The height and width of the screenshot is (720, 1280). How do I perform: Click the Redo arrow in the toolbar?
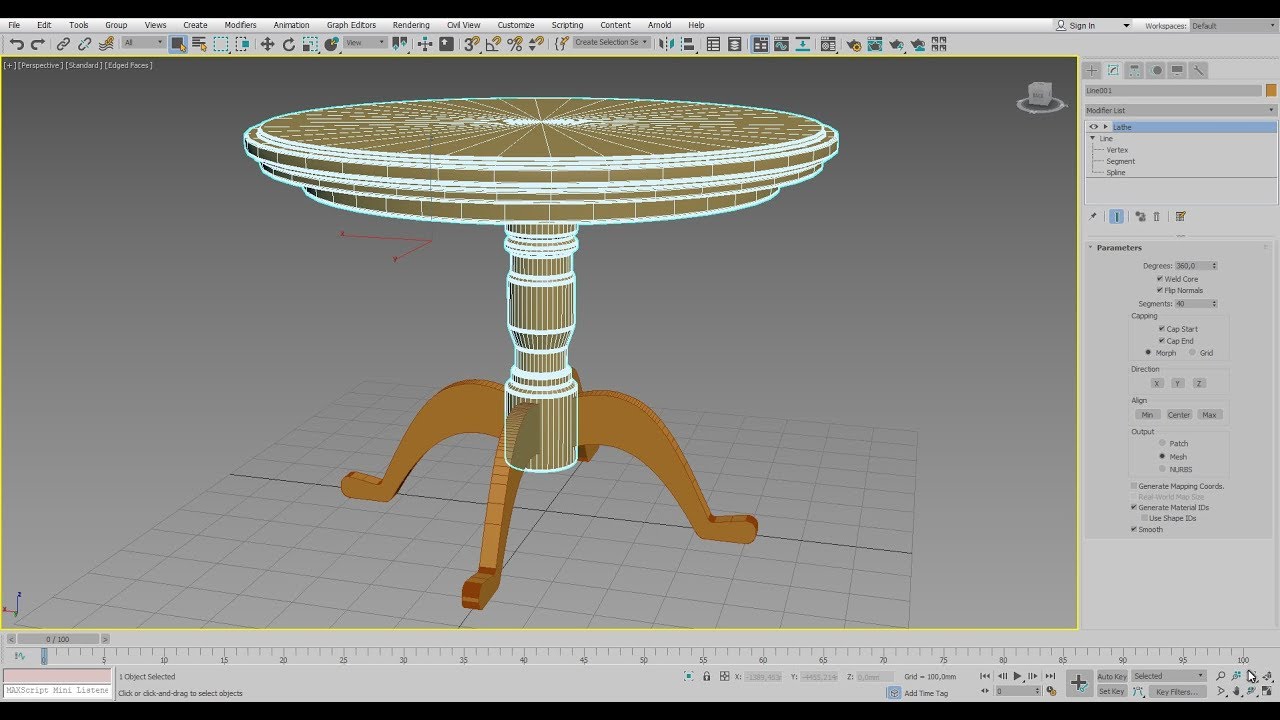coord(38,44)
